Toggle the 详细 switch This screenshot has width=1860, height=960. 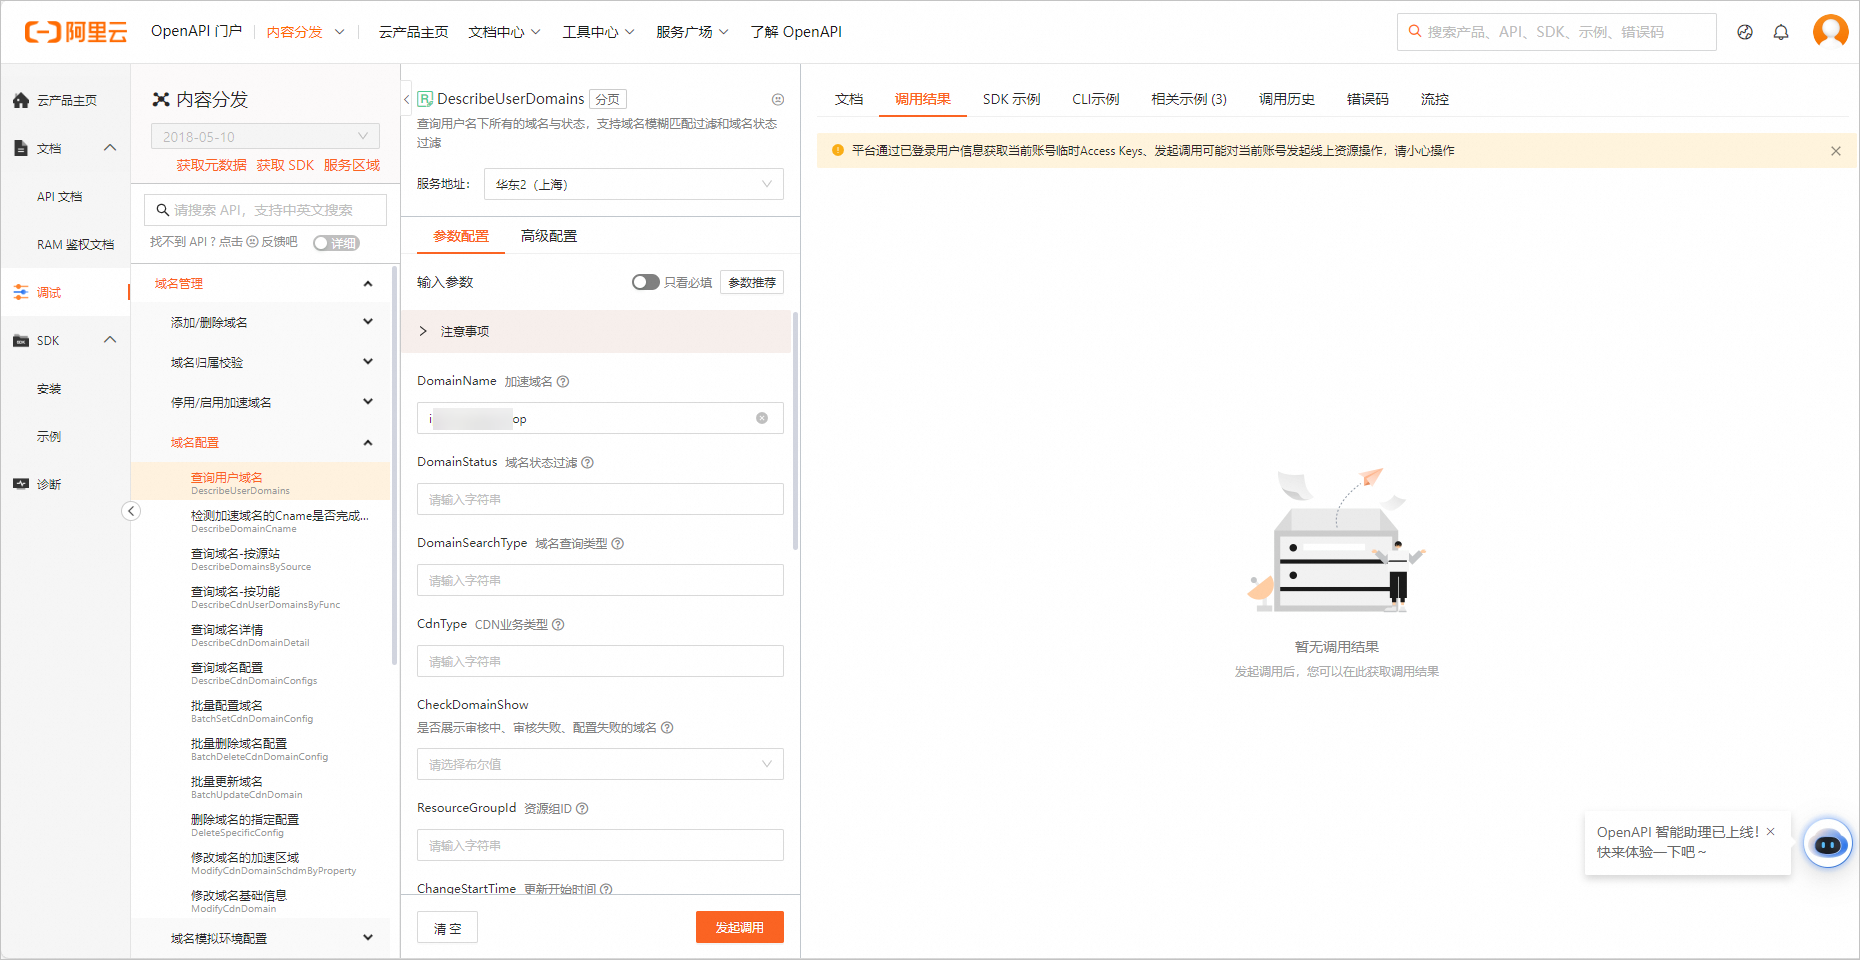tap(336, 243)
